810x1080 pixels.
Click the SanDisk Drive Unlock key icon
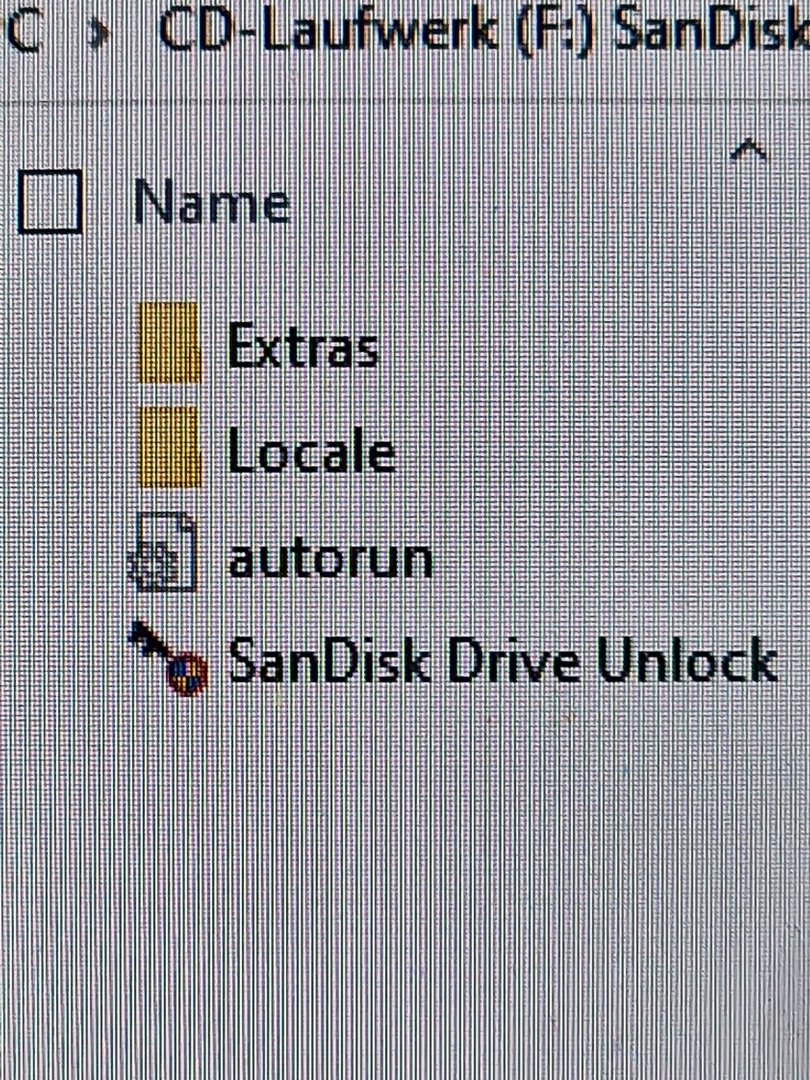(169, 658)
